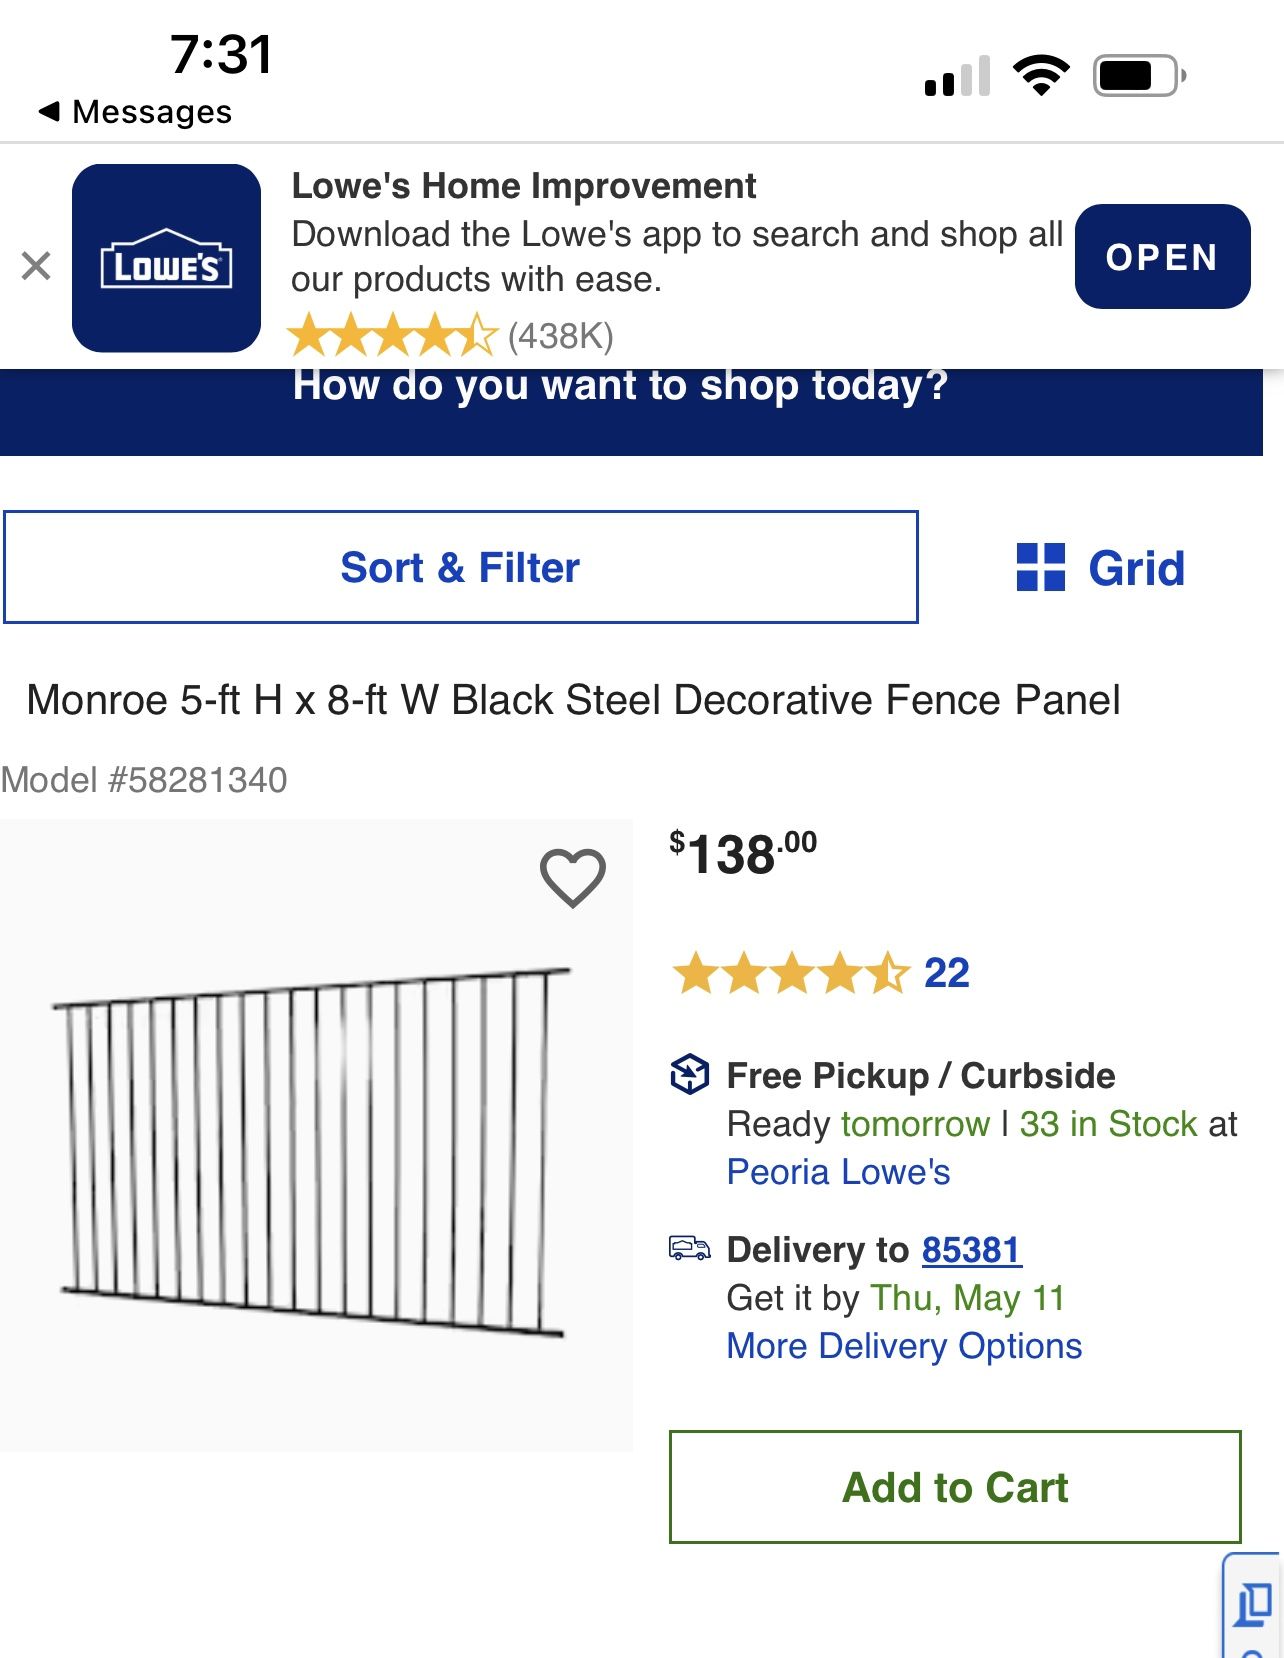Image resolution: width=1284 pixels, height=1658 pixels.
Task: Open the compare widget at bottom right
Action: pyautogui.click(x=1253, y=1606)
